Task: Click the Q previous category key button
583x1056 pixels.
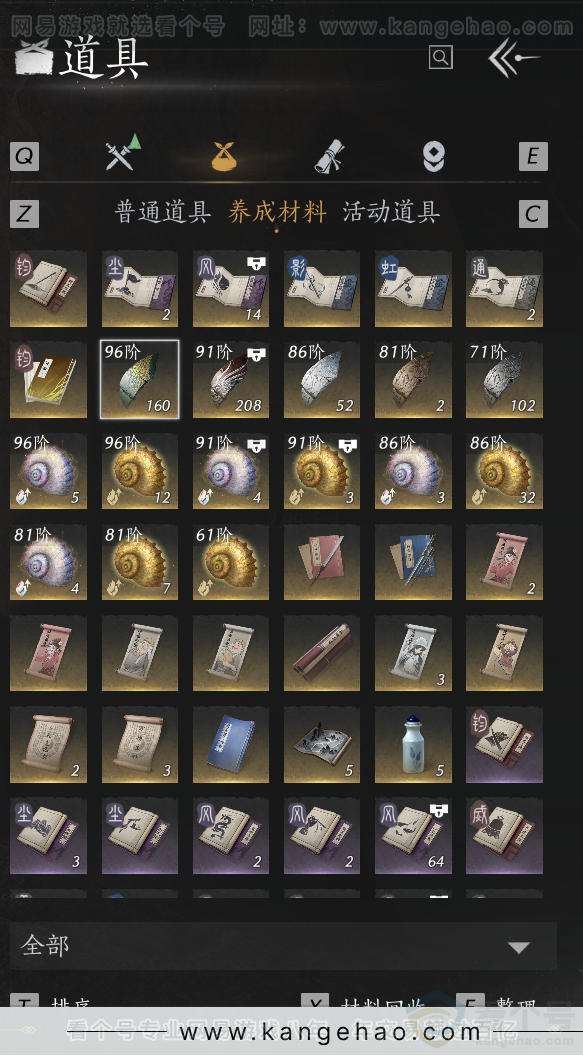Action: [x=24, y=156]
